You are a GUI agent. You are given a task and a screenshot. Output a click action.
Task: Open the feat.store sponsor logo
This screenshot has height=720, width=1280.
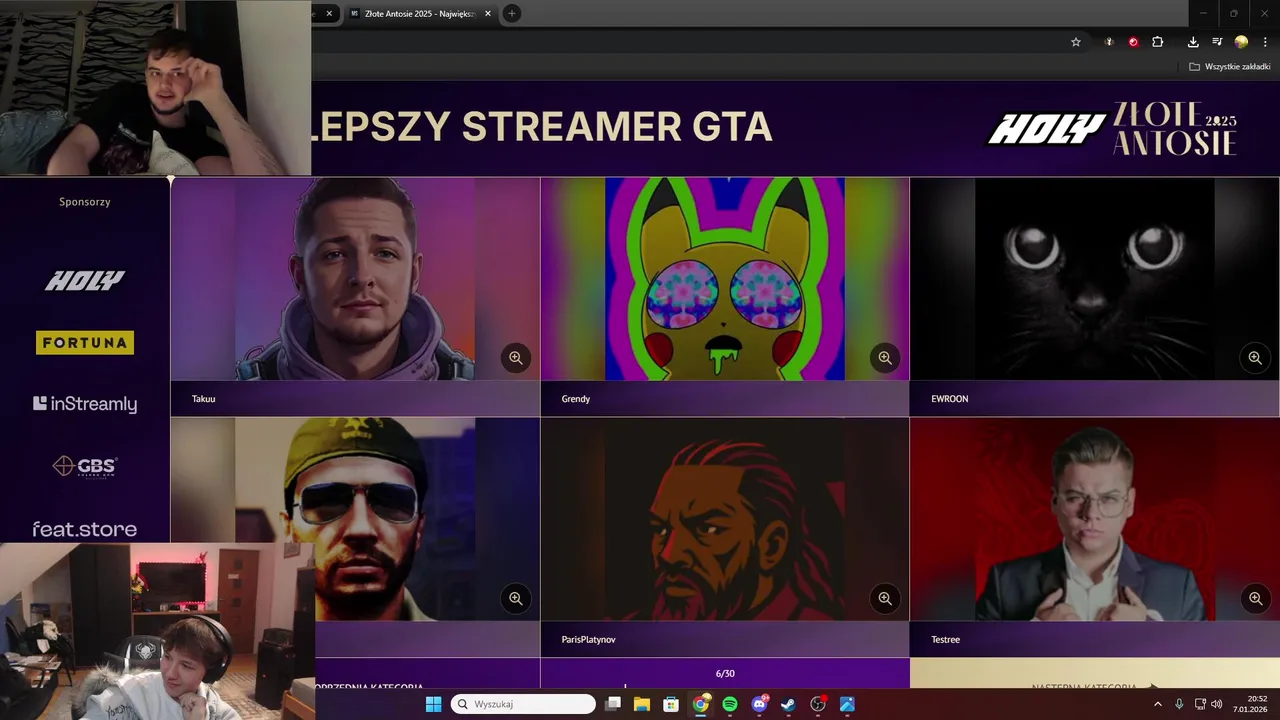(x=85, y=529)
